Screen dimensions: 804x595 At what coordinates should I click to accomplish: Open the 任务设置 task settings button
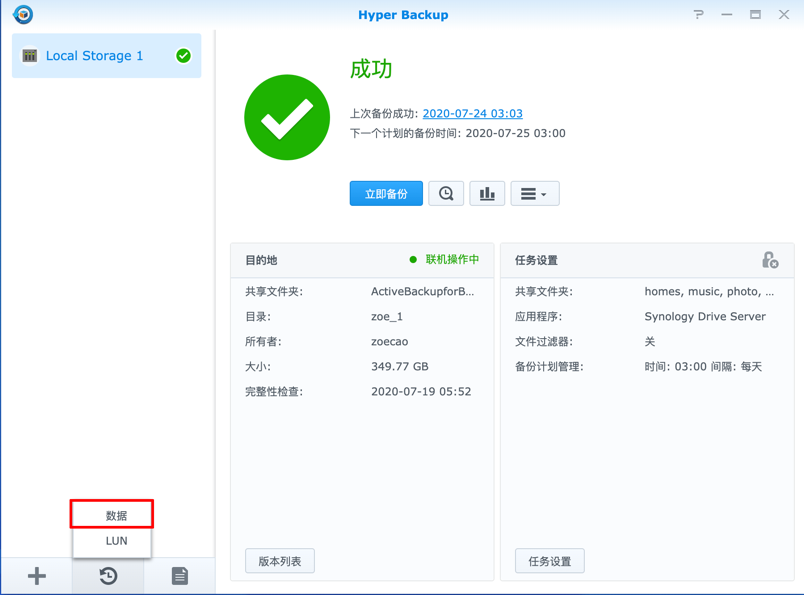coord(550,561)
